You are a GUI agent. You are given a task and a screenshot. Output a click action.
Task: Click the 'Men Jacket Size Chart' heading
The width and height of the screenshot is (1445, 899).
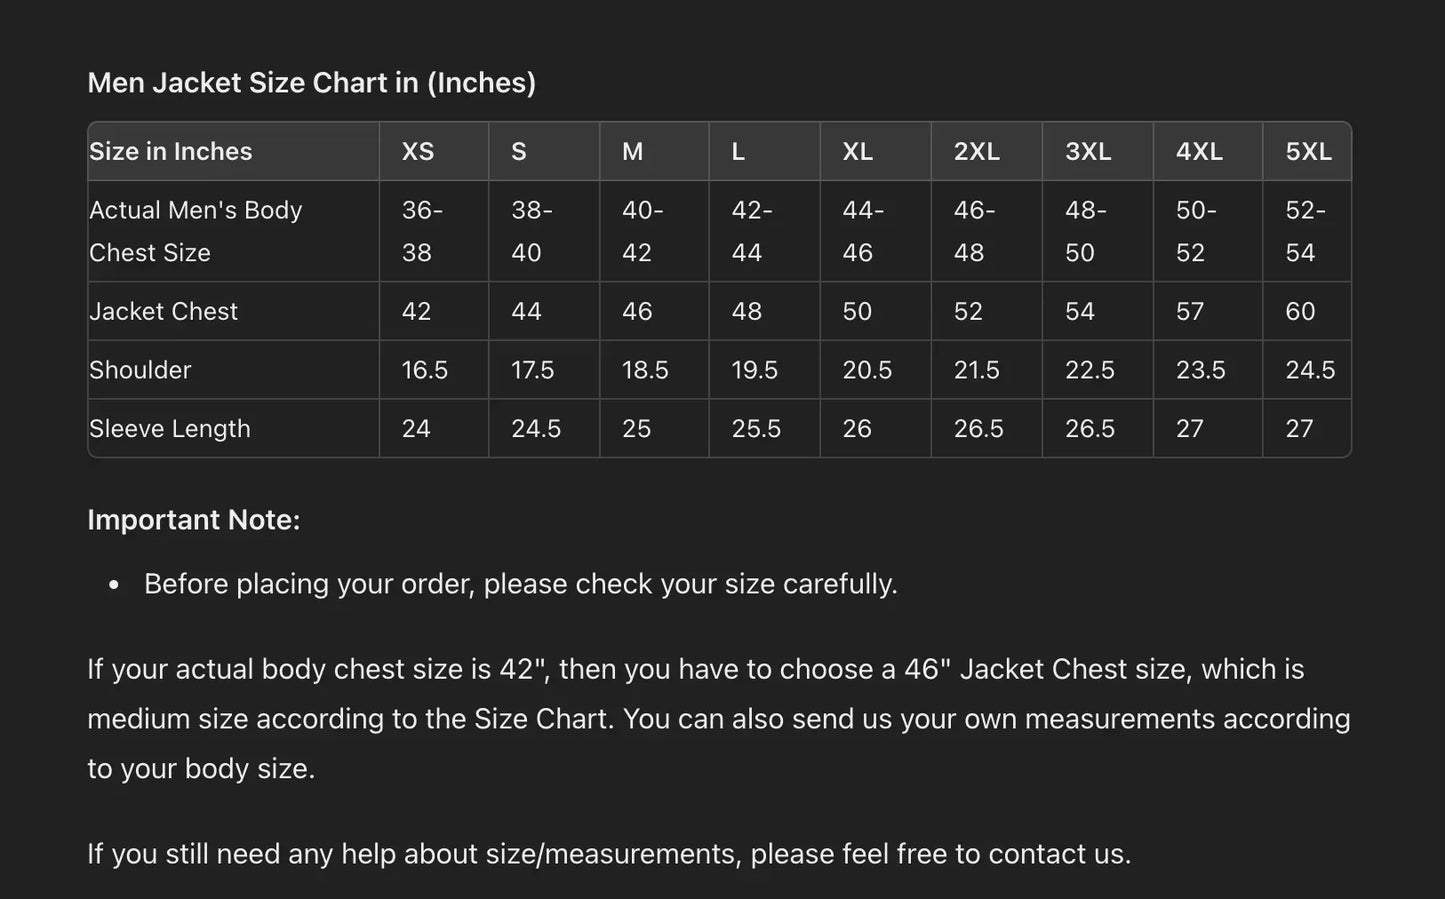click(x=311, y=83)
